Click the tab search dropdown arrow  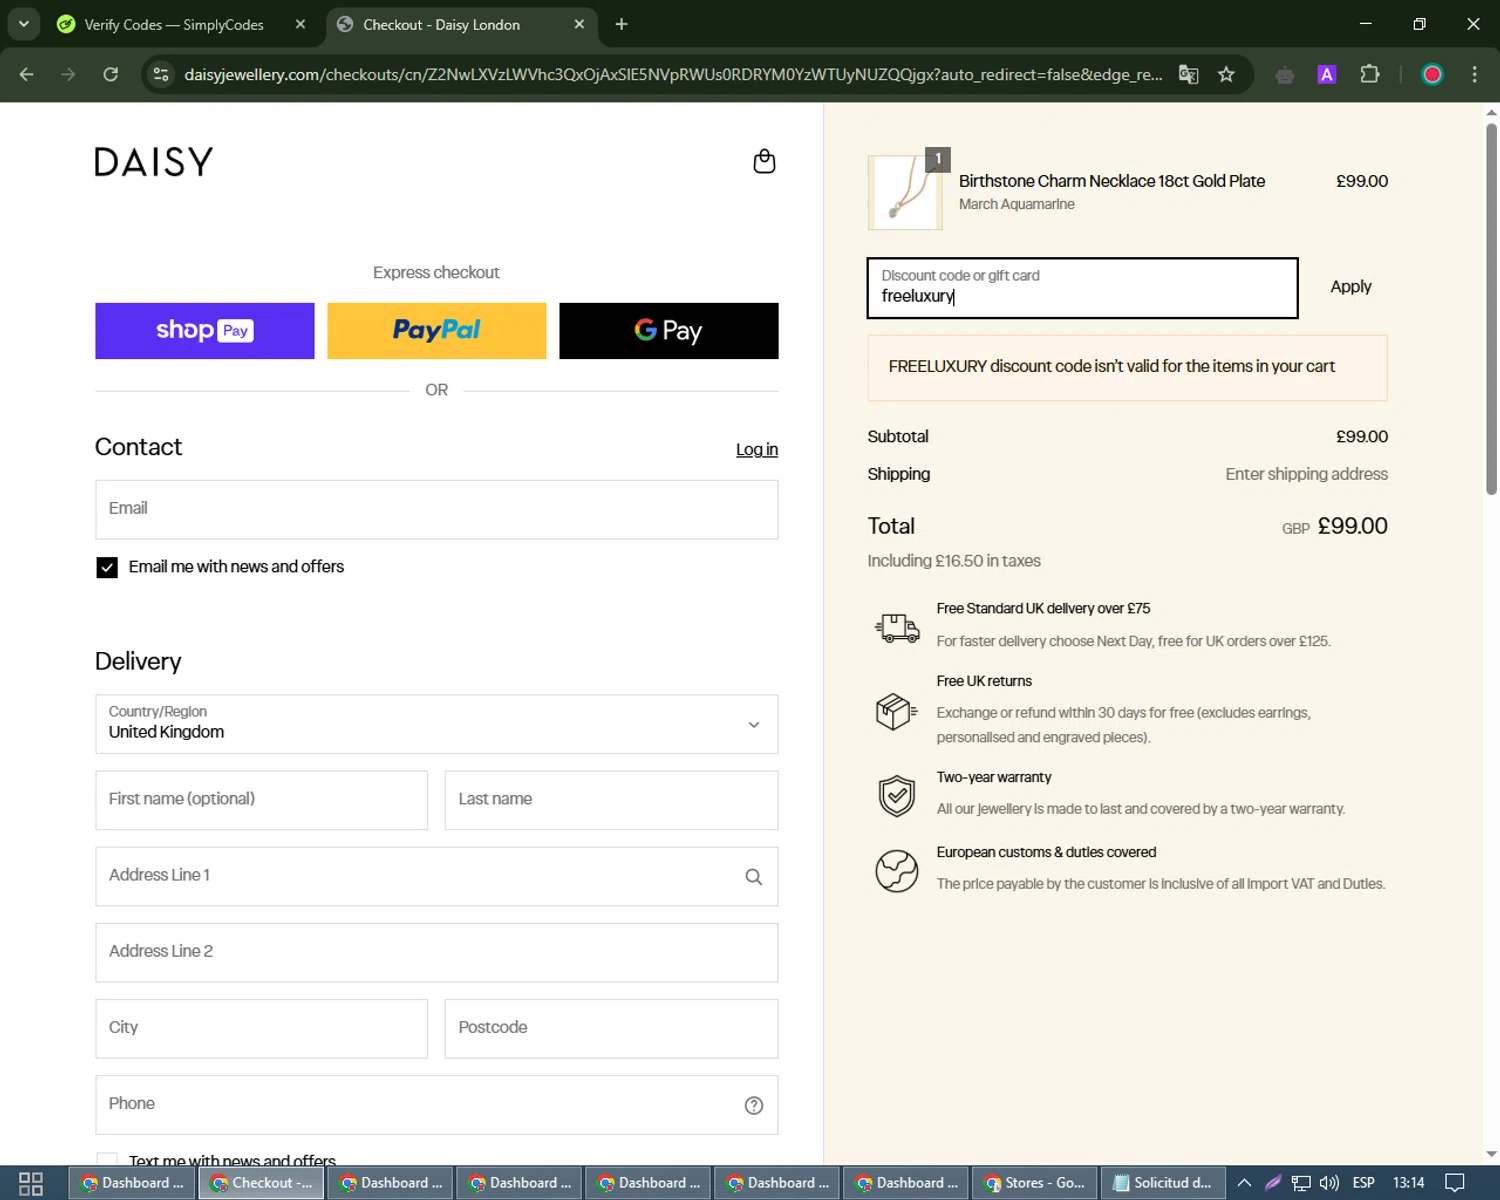pyautogui.click(x=23, y=24)
